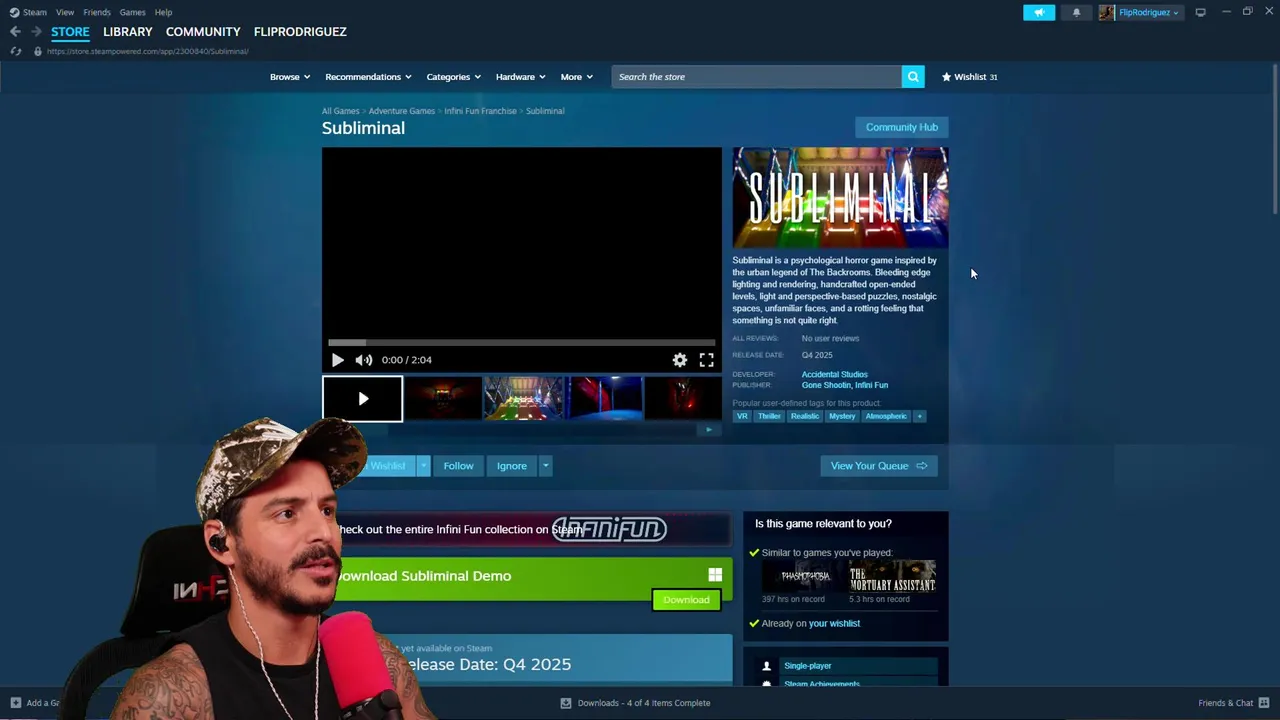Click the Windows platform icon on demo banner
This screenshot has width=1280, height=720.
pos(715,575)
